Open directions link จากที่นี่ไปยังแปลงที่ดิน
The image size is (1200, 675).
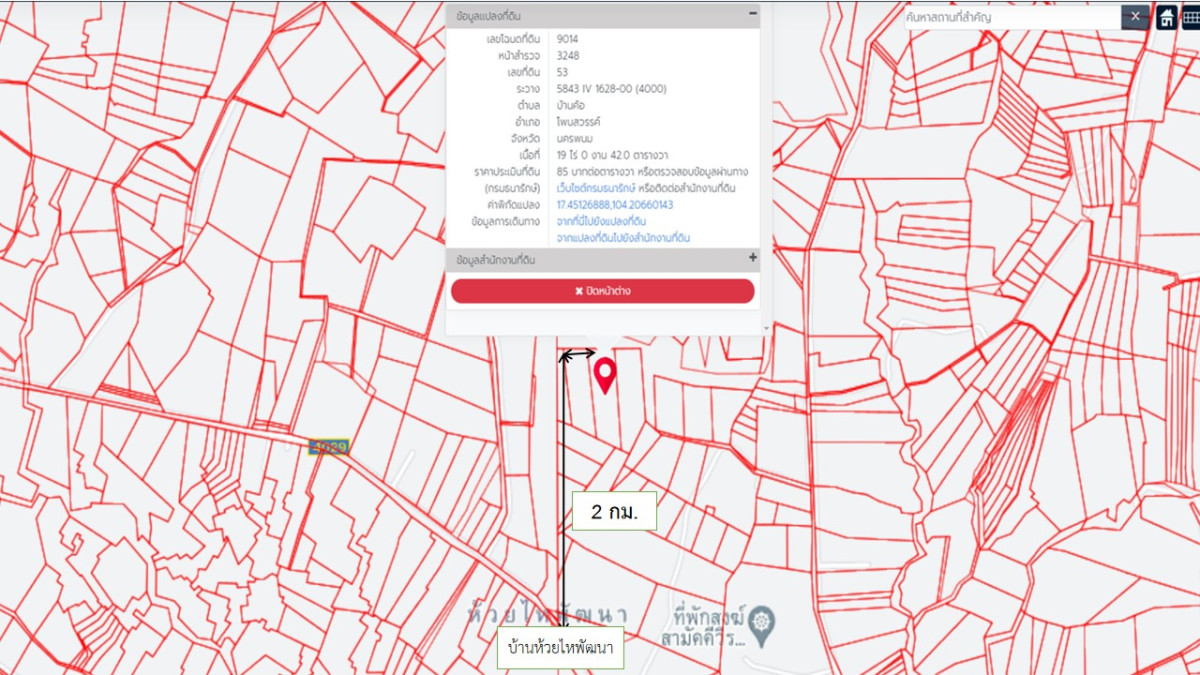click(x=601, y=221)
